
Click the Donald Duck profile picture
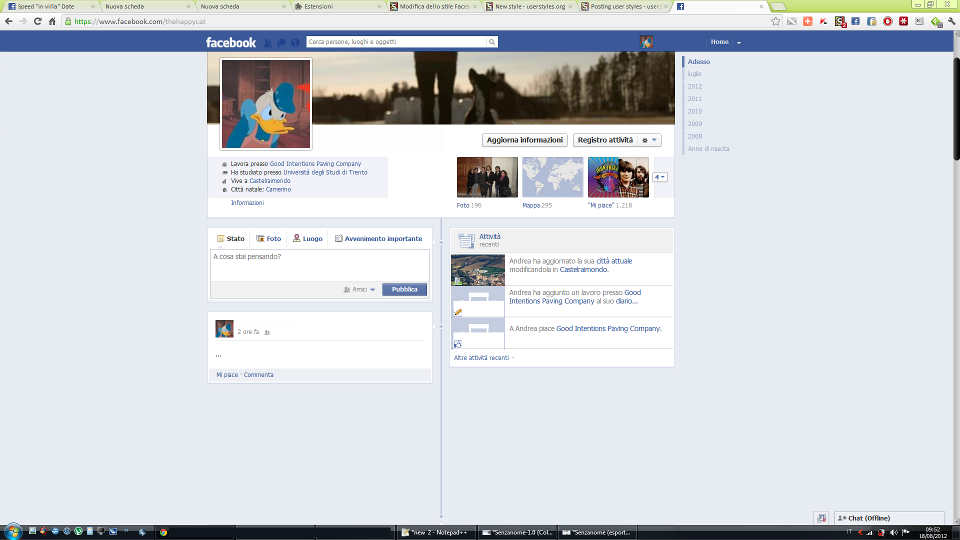click(x=266, y=104)
